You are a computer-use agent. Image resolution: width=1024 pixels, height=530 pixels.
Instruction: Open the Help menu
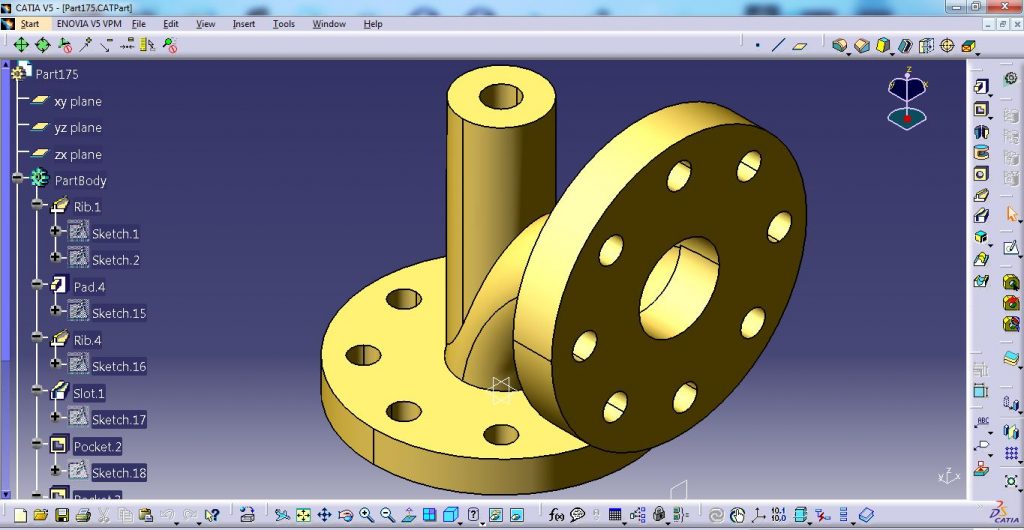[373, 24]
